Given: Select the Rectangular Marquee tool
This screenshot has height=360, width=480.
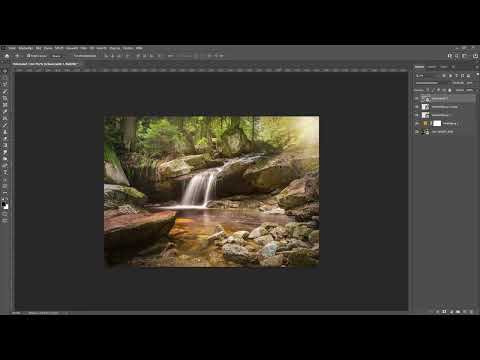Looking at the screenshot, I should coord(5,78).
